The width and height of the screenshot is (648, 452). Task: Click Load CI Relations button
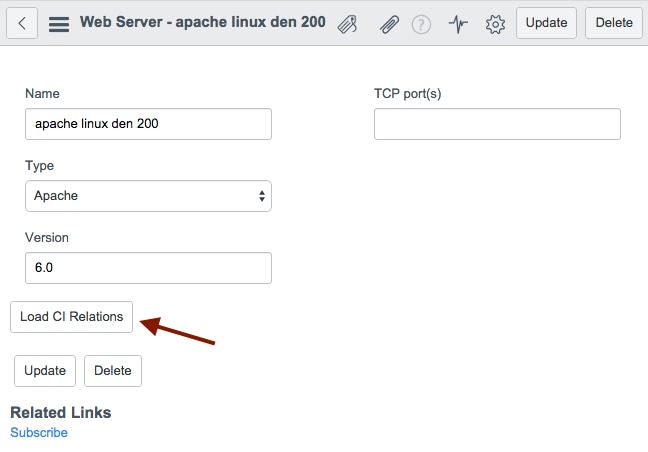(x=71, y=317)
